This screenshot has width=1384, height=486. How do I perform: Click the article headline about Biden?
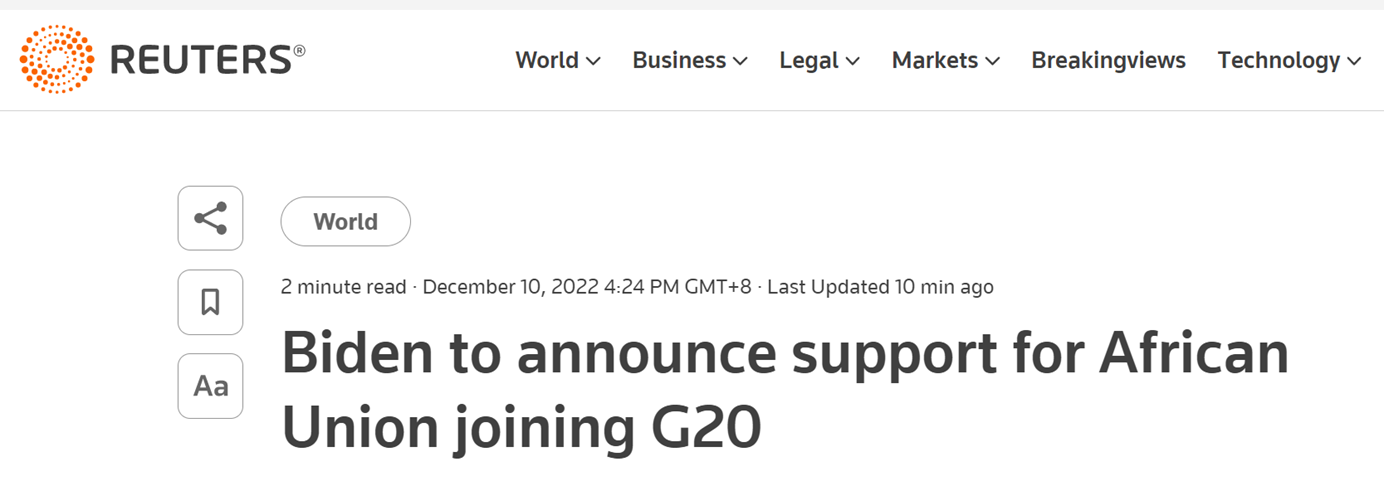pos(784,390)
